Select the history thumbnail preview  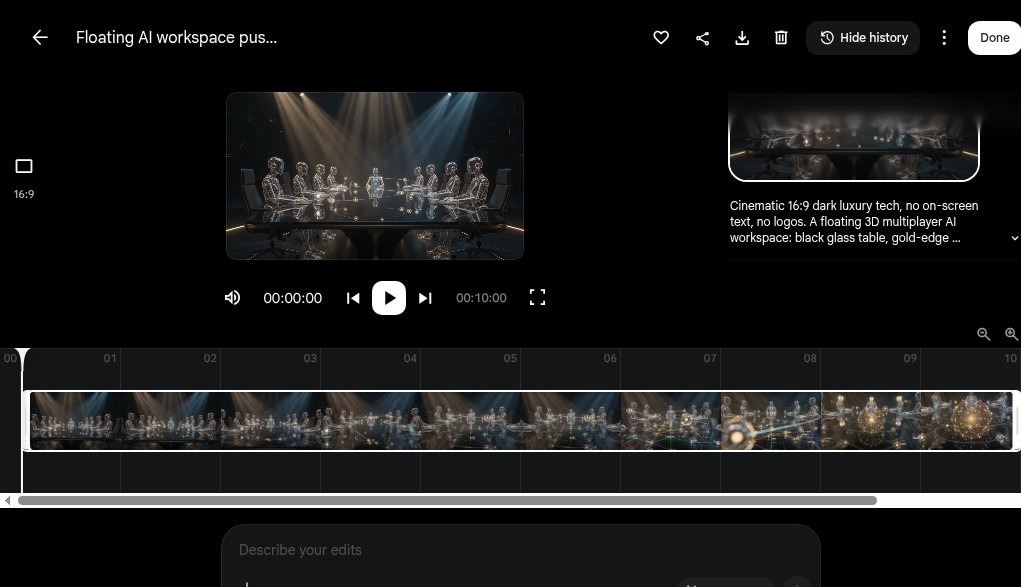tap(854, 138)
